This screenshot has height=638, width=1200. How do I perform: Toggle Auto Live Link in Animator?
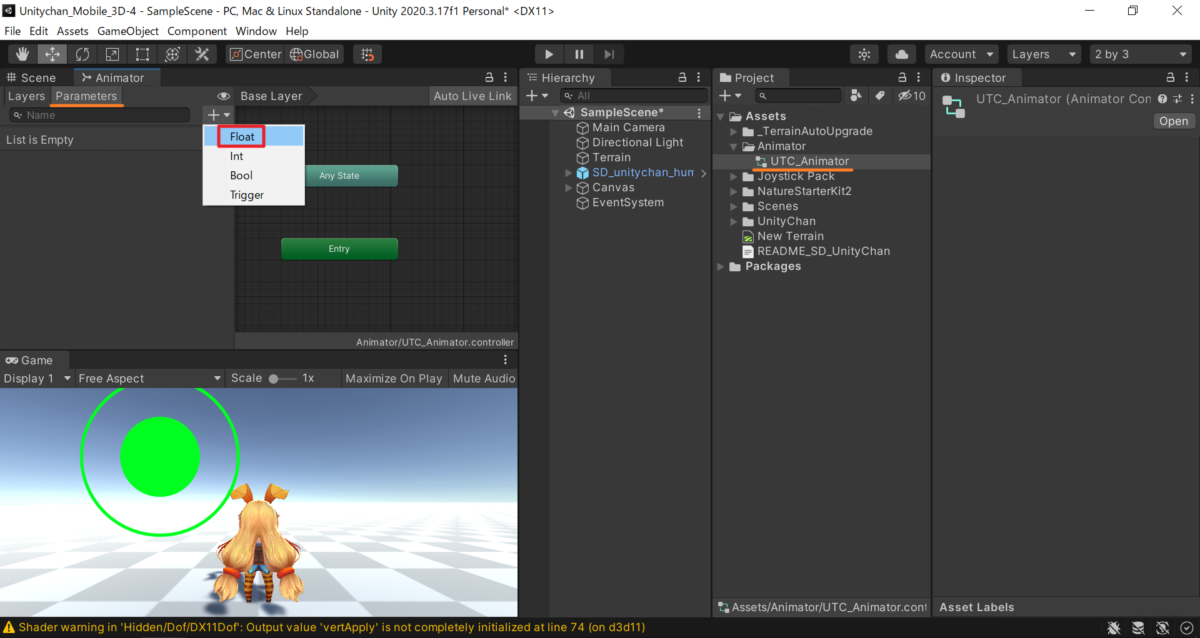coord(473,96)
